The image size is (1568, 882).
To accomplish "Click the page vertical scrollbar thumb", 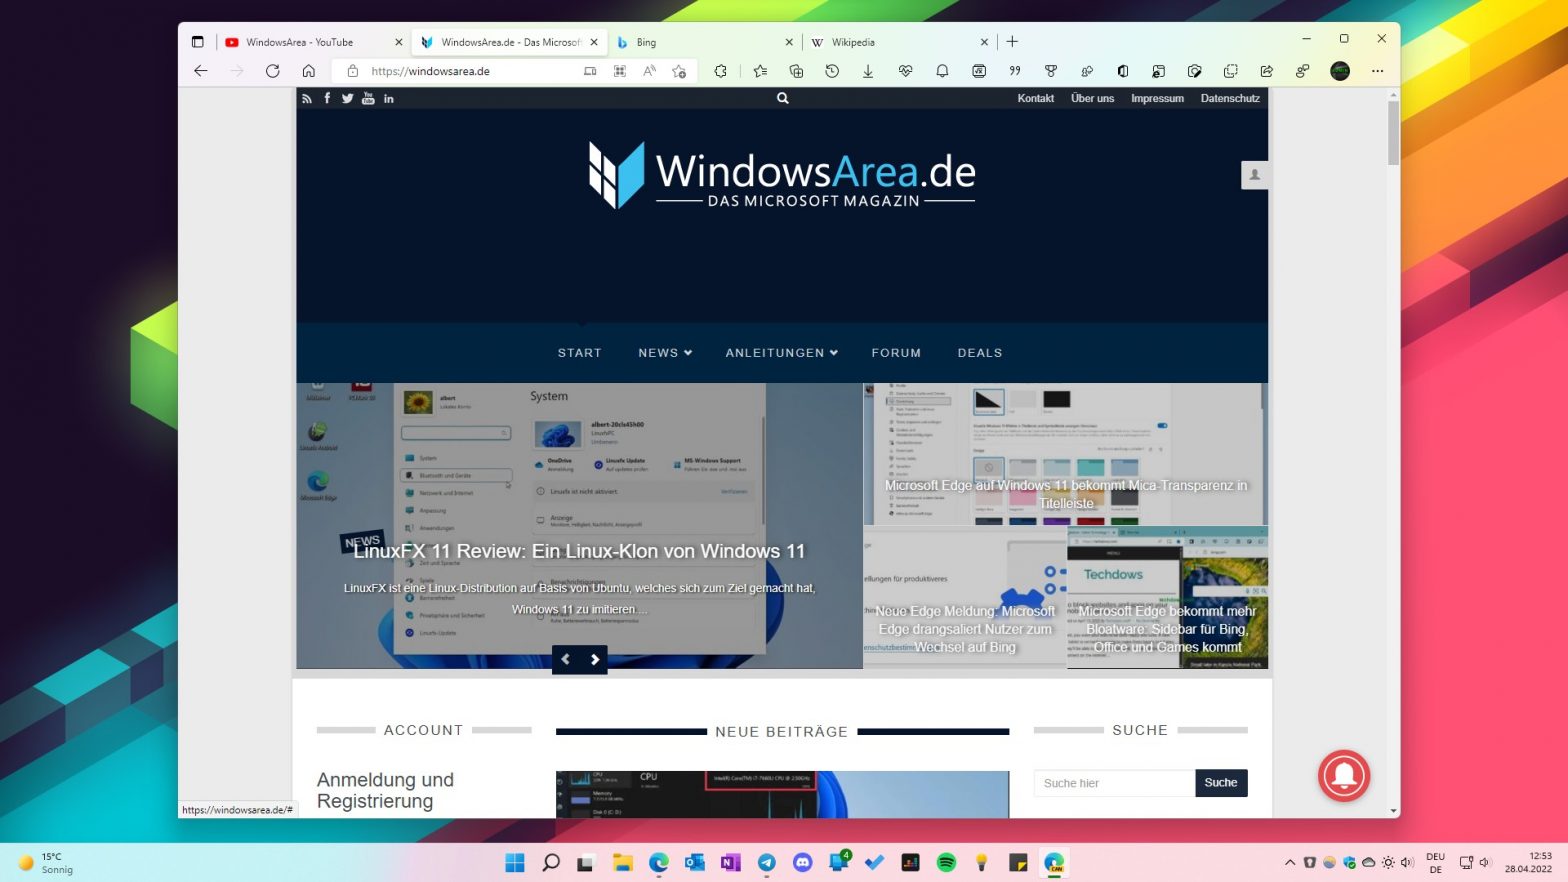I will pos(1393,133).
